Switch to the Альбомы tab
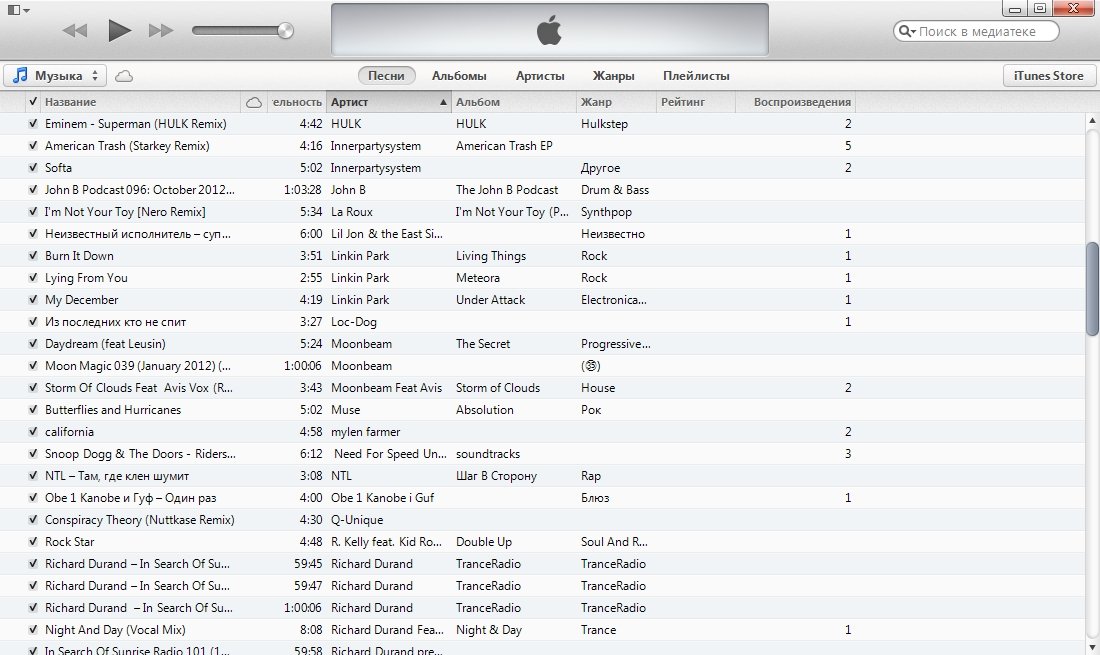 pos(459,76)
